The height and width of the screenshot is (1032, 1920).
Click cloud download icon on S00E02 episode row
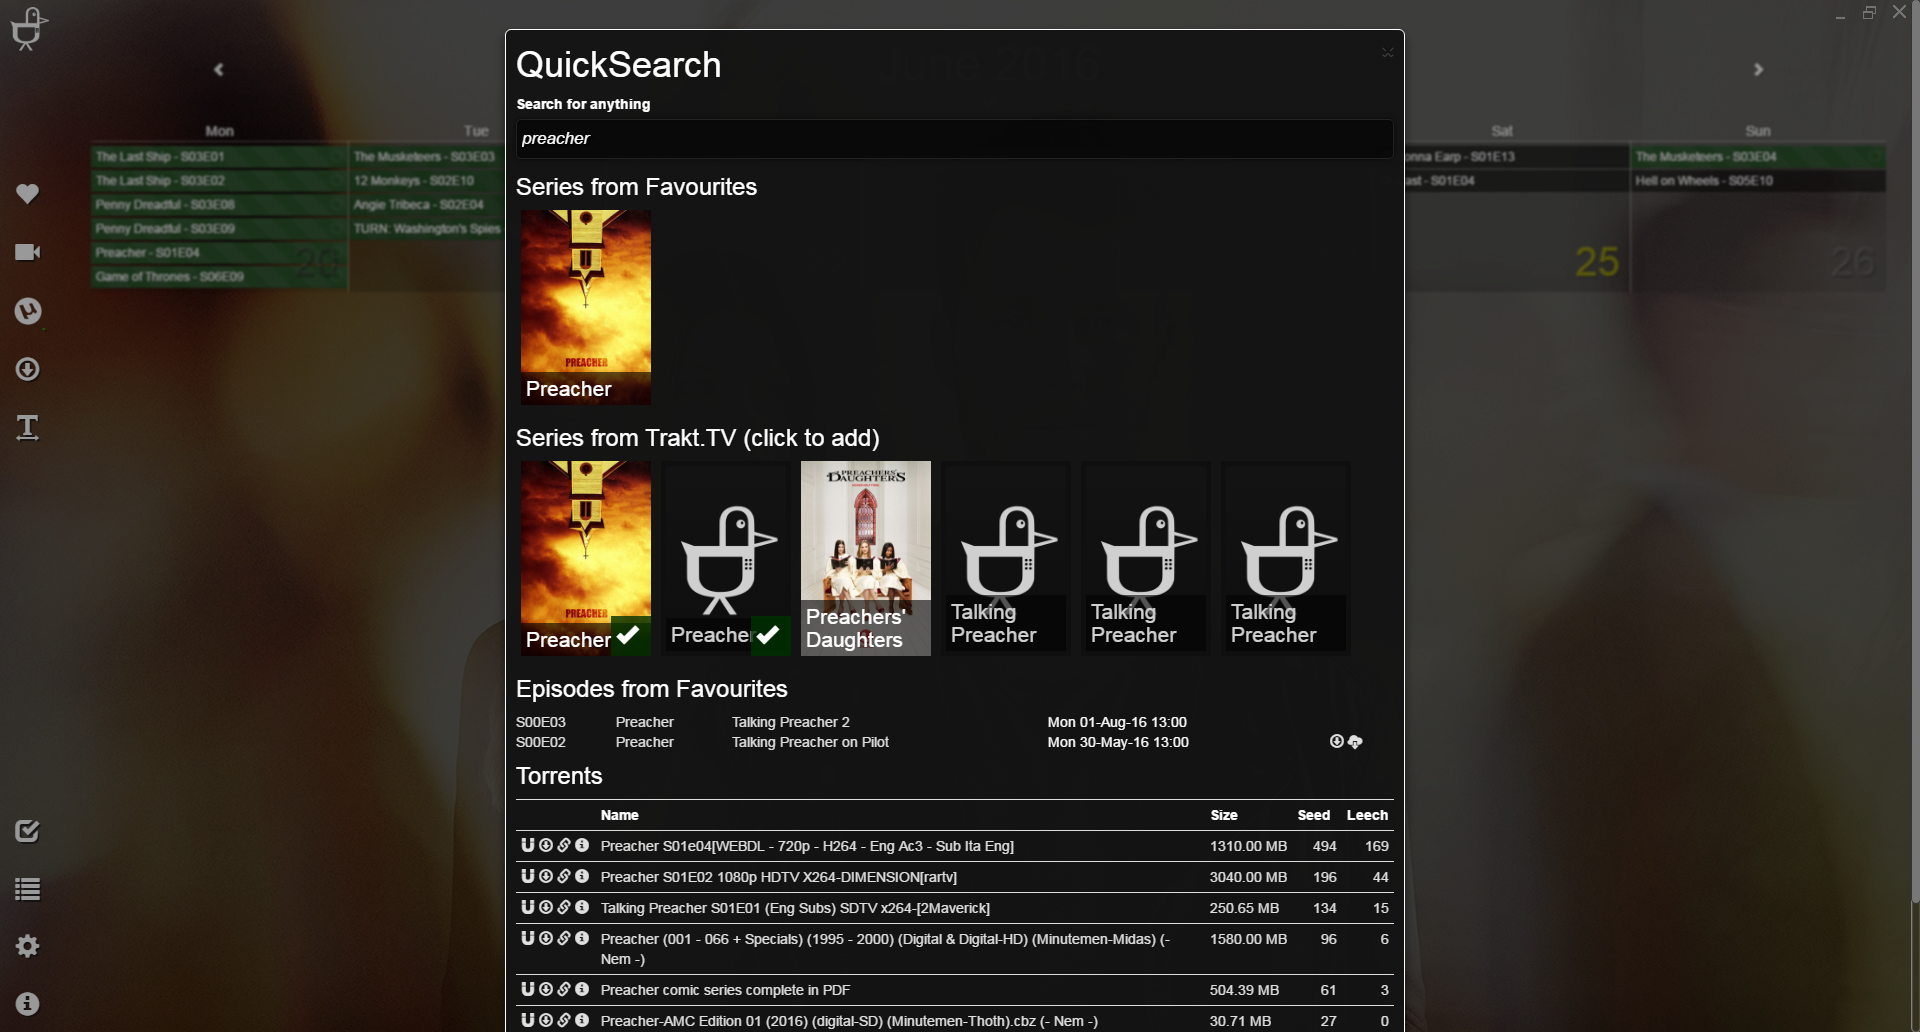tap(1355, 741)
